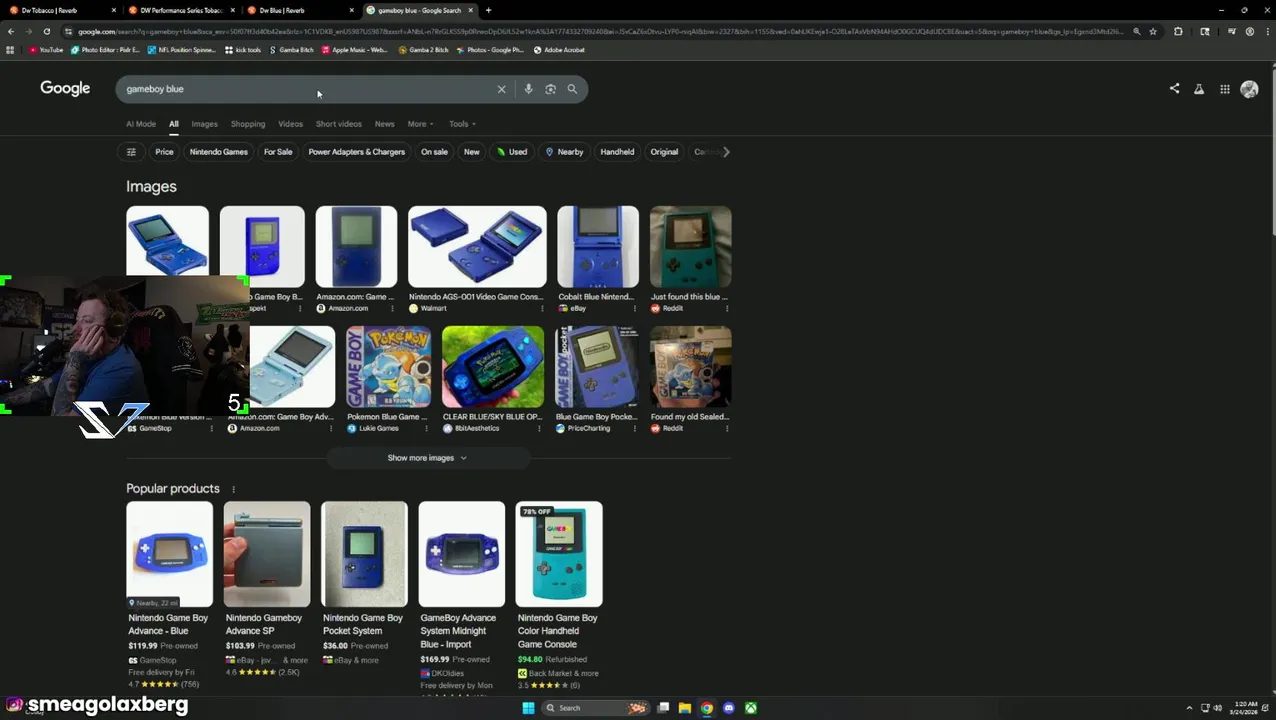Switch to the AI Mode tab

(141, 124)
